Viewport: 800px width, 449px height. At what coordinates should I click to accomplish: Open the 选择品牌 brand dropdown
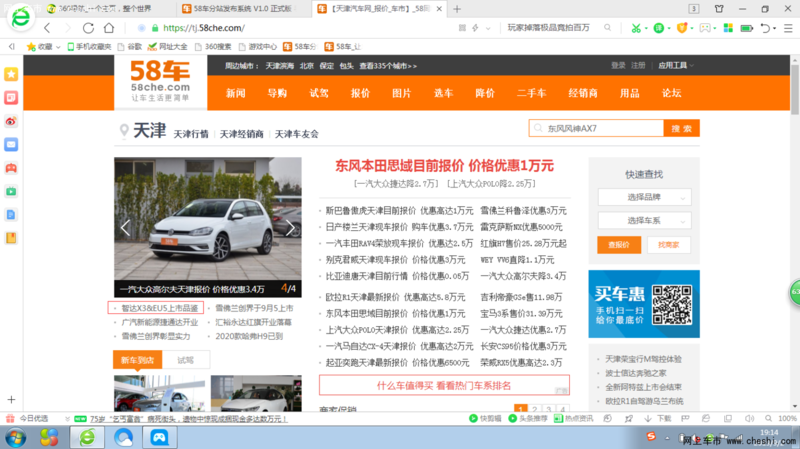(644, 197)
